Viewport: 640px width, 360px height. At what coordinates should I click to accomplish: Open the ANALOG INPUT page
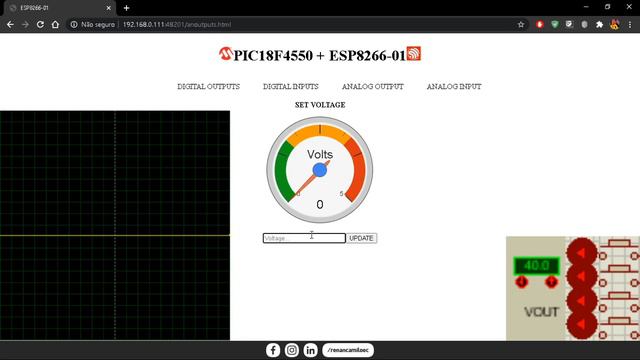(454, 87)
